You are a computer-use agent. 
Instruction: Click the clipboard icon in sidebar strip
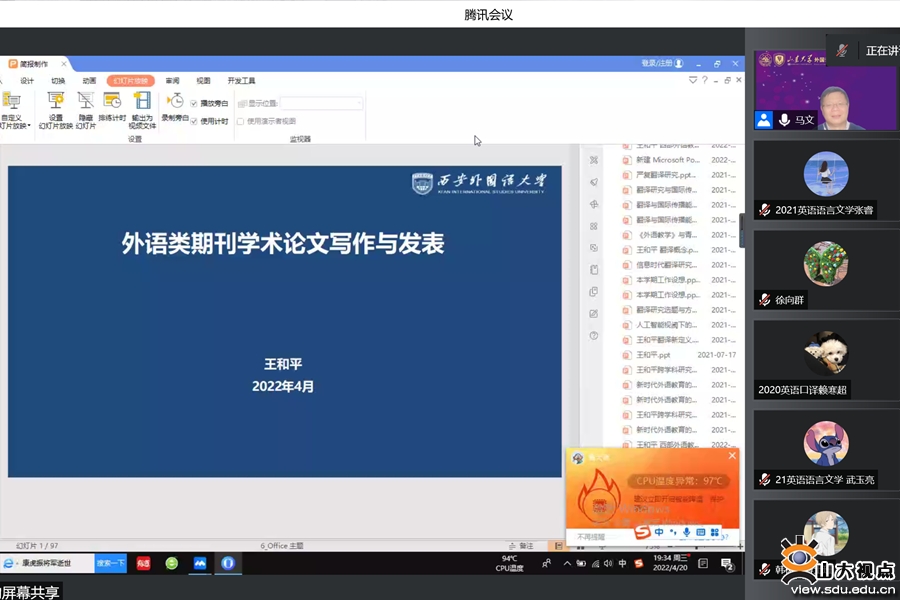pos(594,270)
